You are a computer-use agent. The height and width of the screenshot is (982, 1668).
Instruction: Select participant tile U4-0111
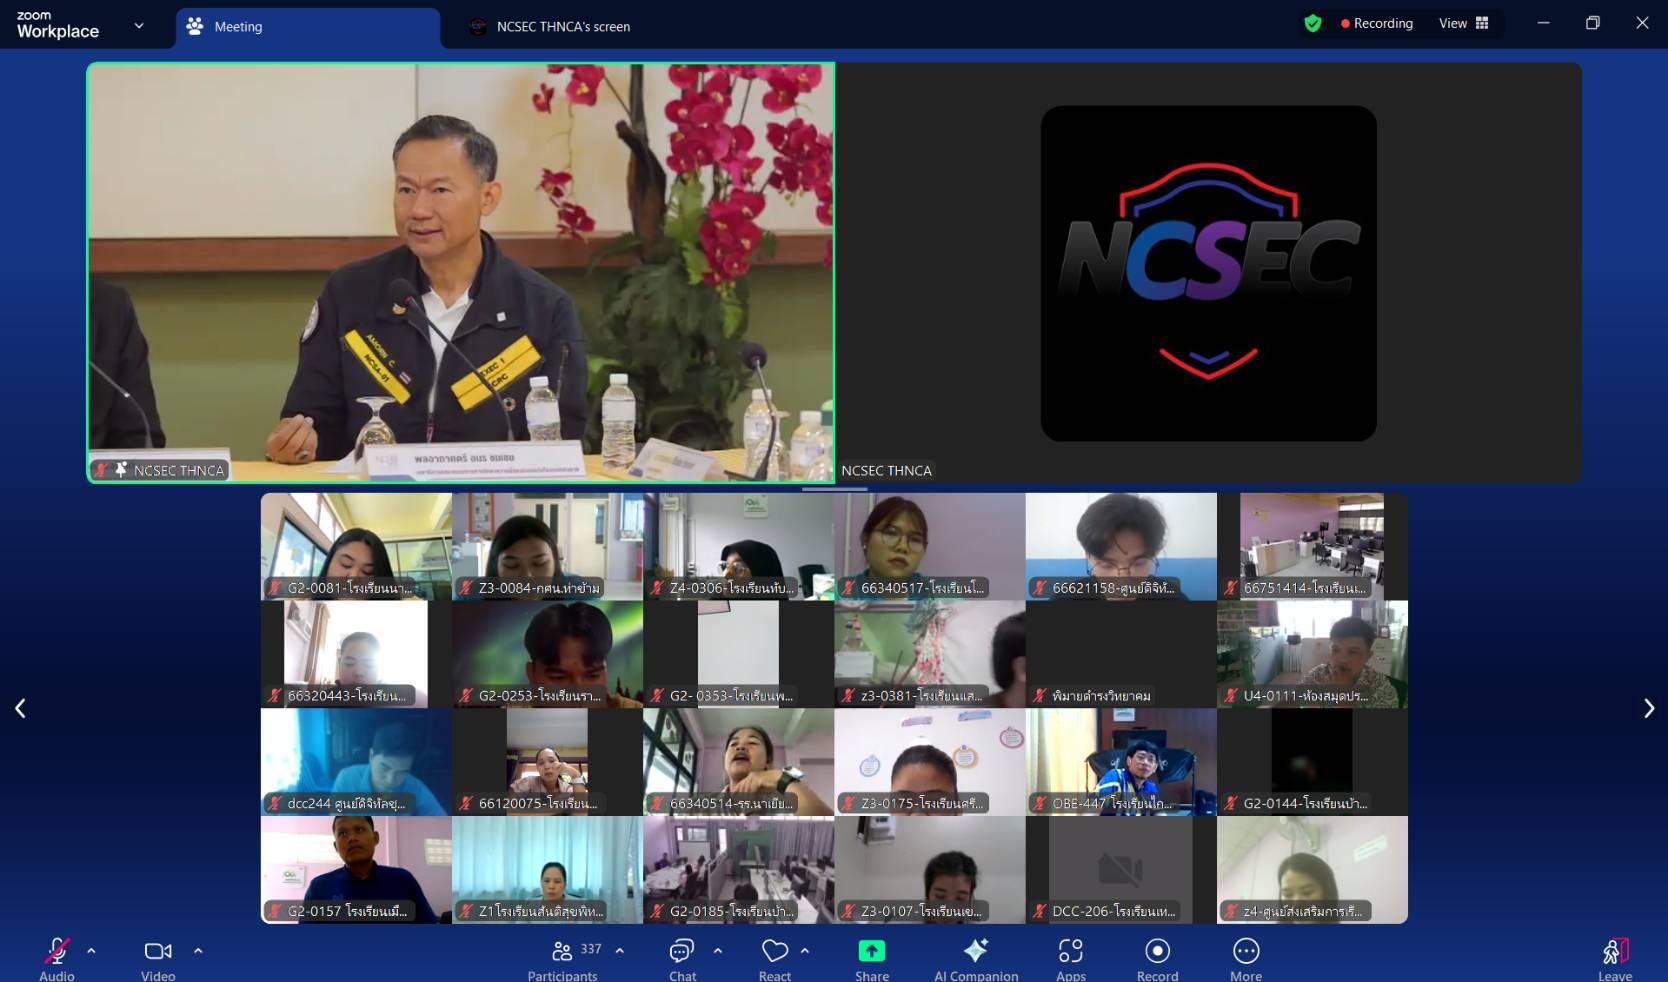coord(1312,654)
